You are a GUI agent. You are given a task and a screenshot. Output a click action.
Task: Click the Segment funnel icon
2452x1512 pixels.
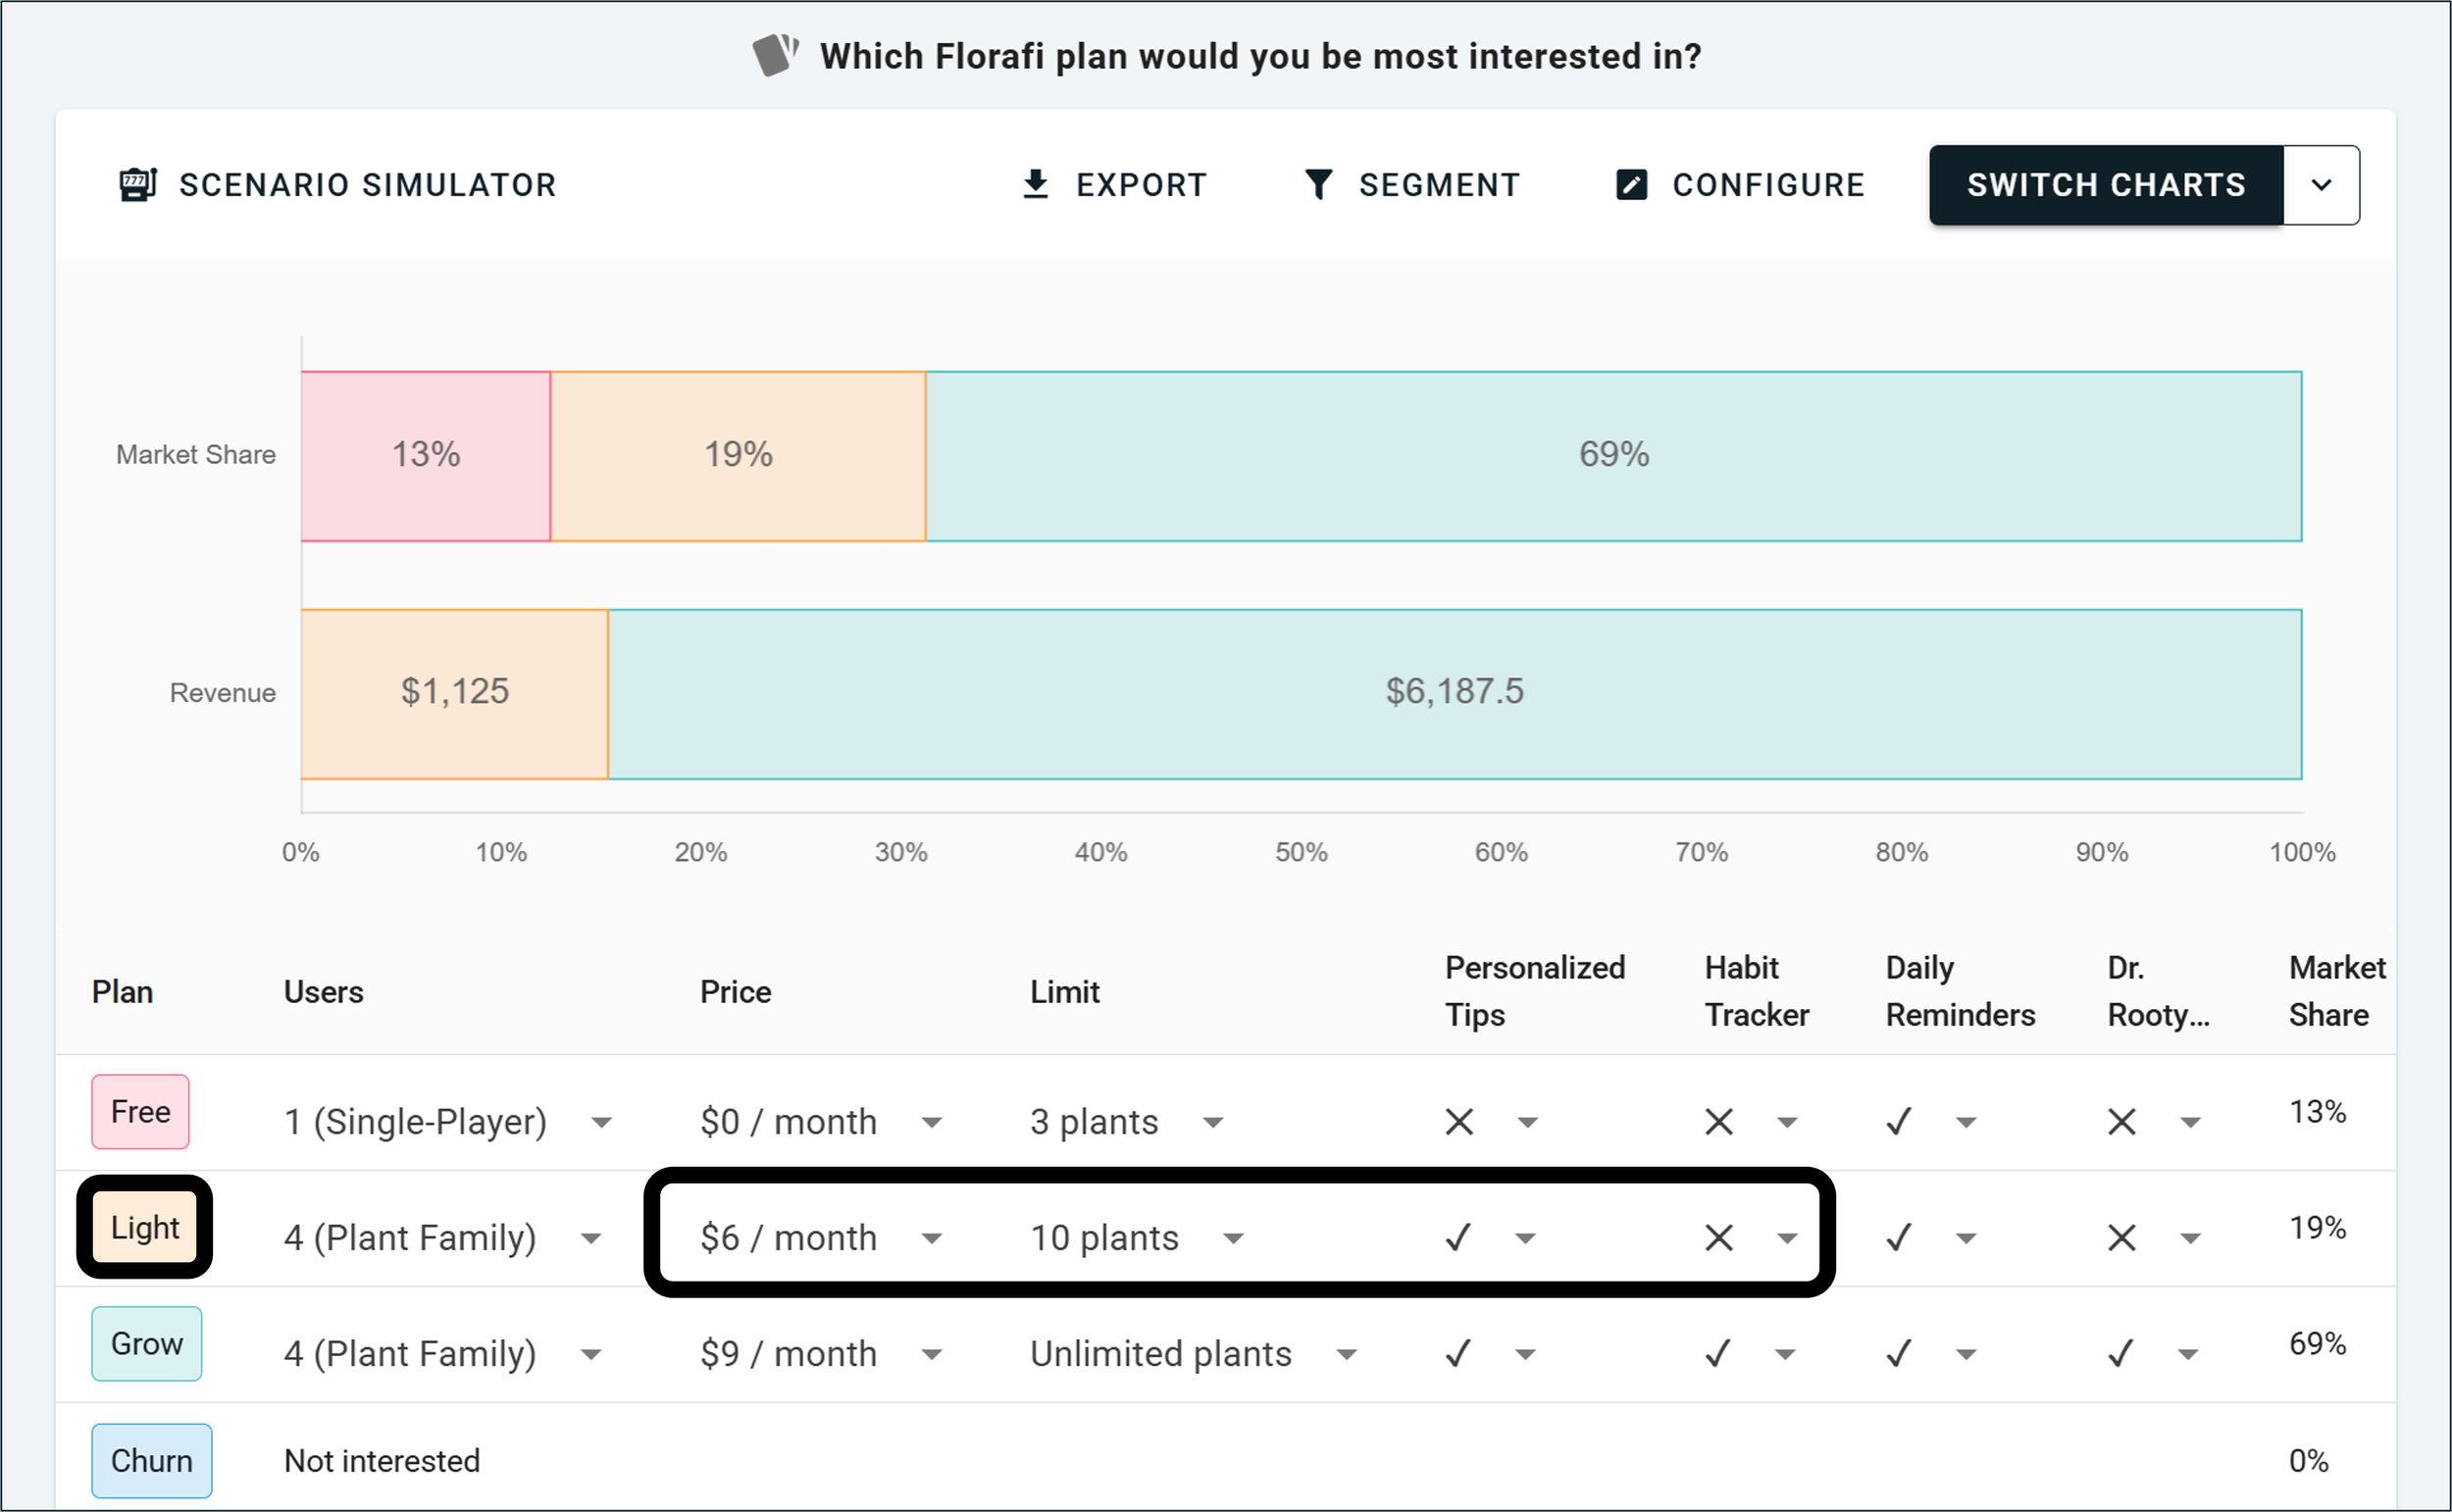1318,184
